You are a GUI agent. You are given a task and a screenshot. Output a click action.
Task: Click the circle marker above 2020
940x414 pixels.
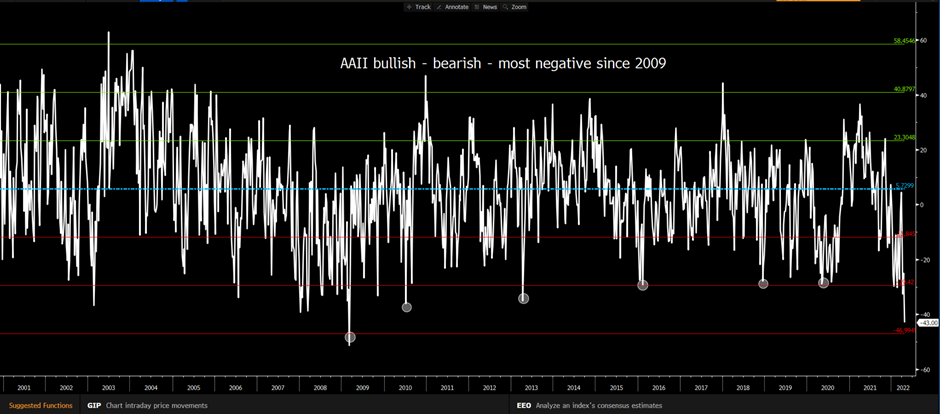click(824, 283)
